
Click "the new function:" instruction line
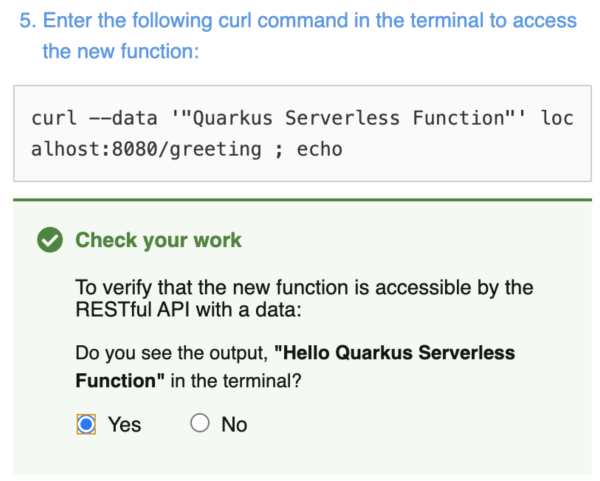(121, 51)
